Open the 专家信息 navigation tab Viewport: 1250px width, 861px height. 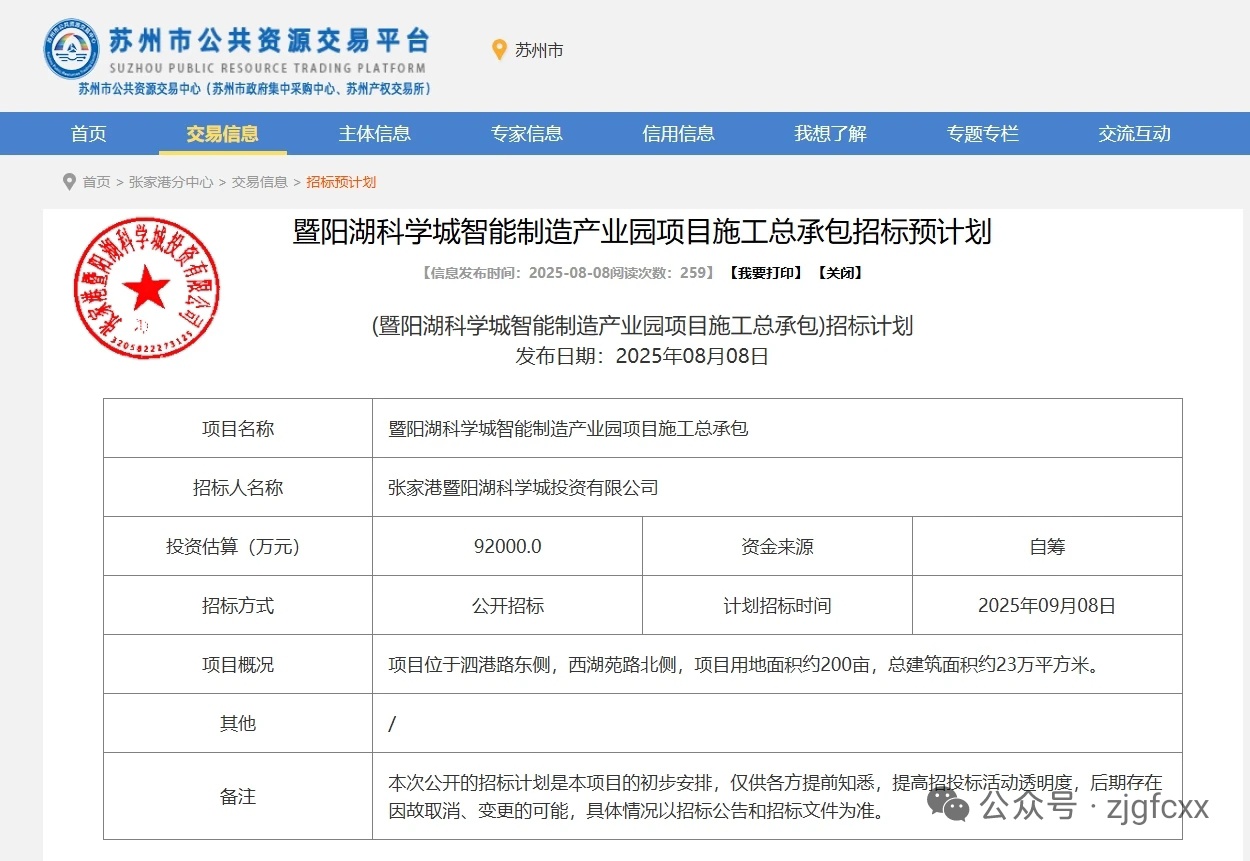click(526, 134)
